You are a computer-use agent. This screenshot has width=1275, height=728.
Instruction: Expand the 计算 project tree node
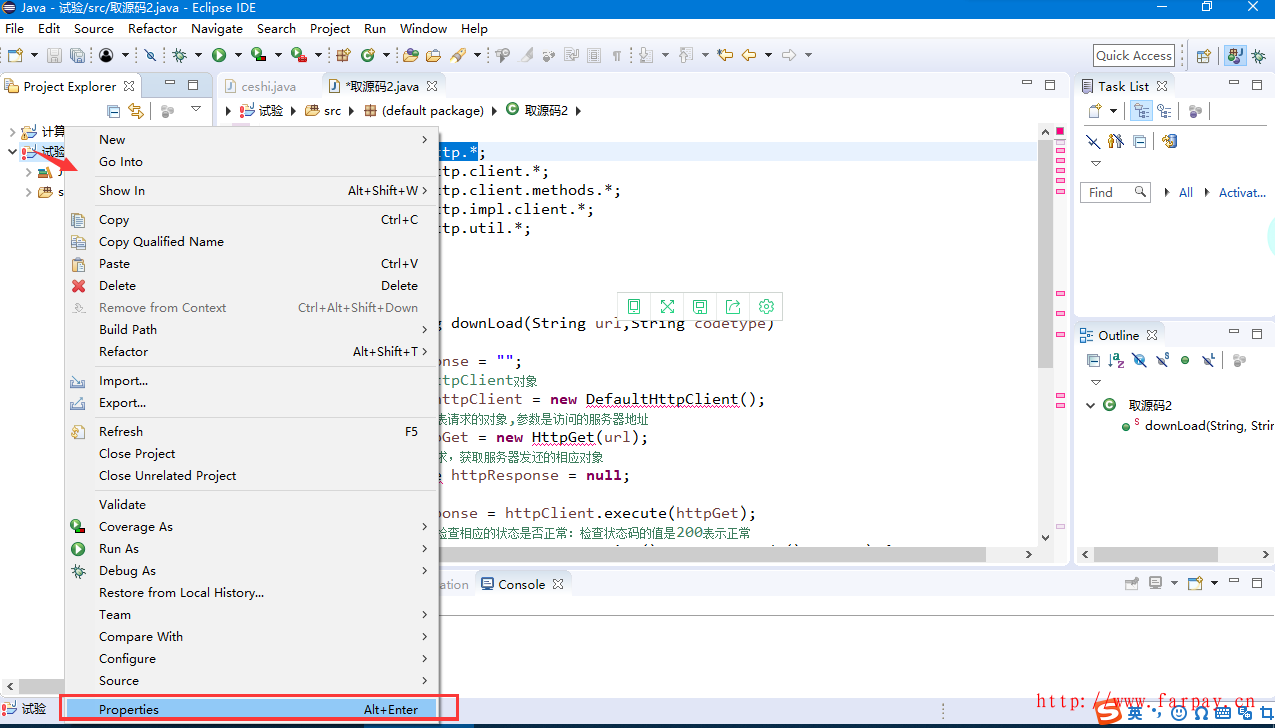pyautogui.click(x=13, y=132)
